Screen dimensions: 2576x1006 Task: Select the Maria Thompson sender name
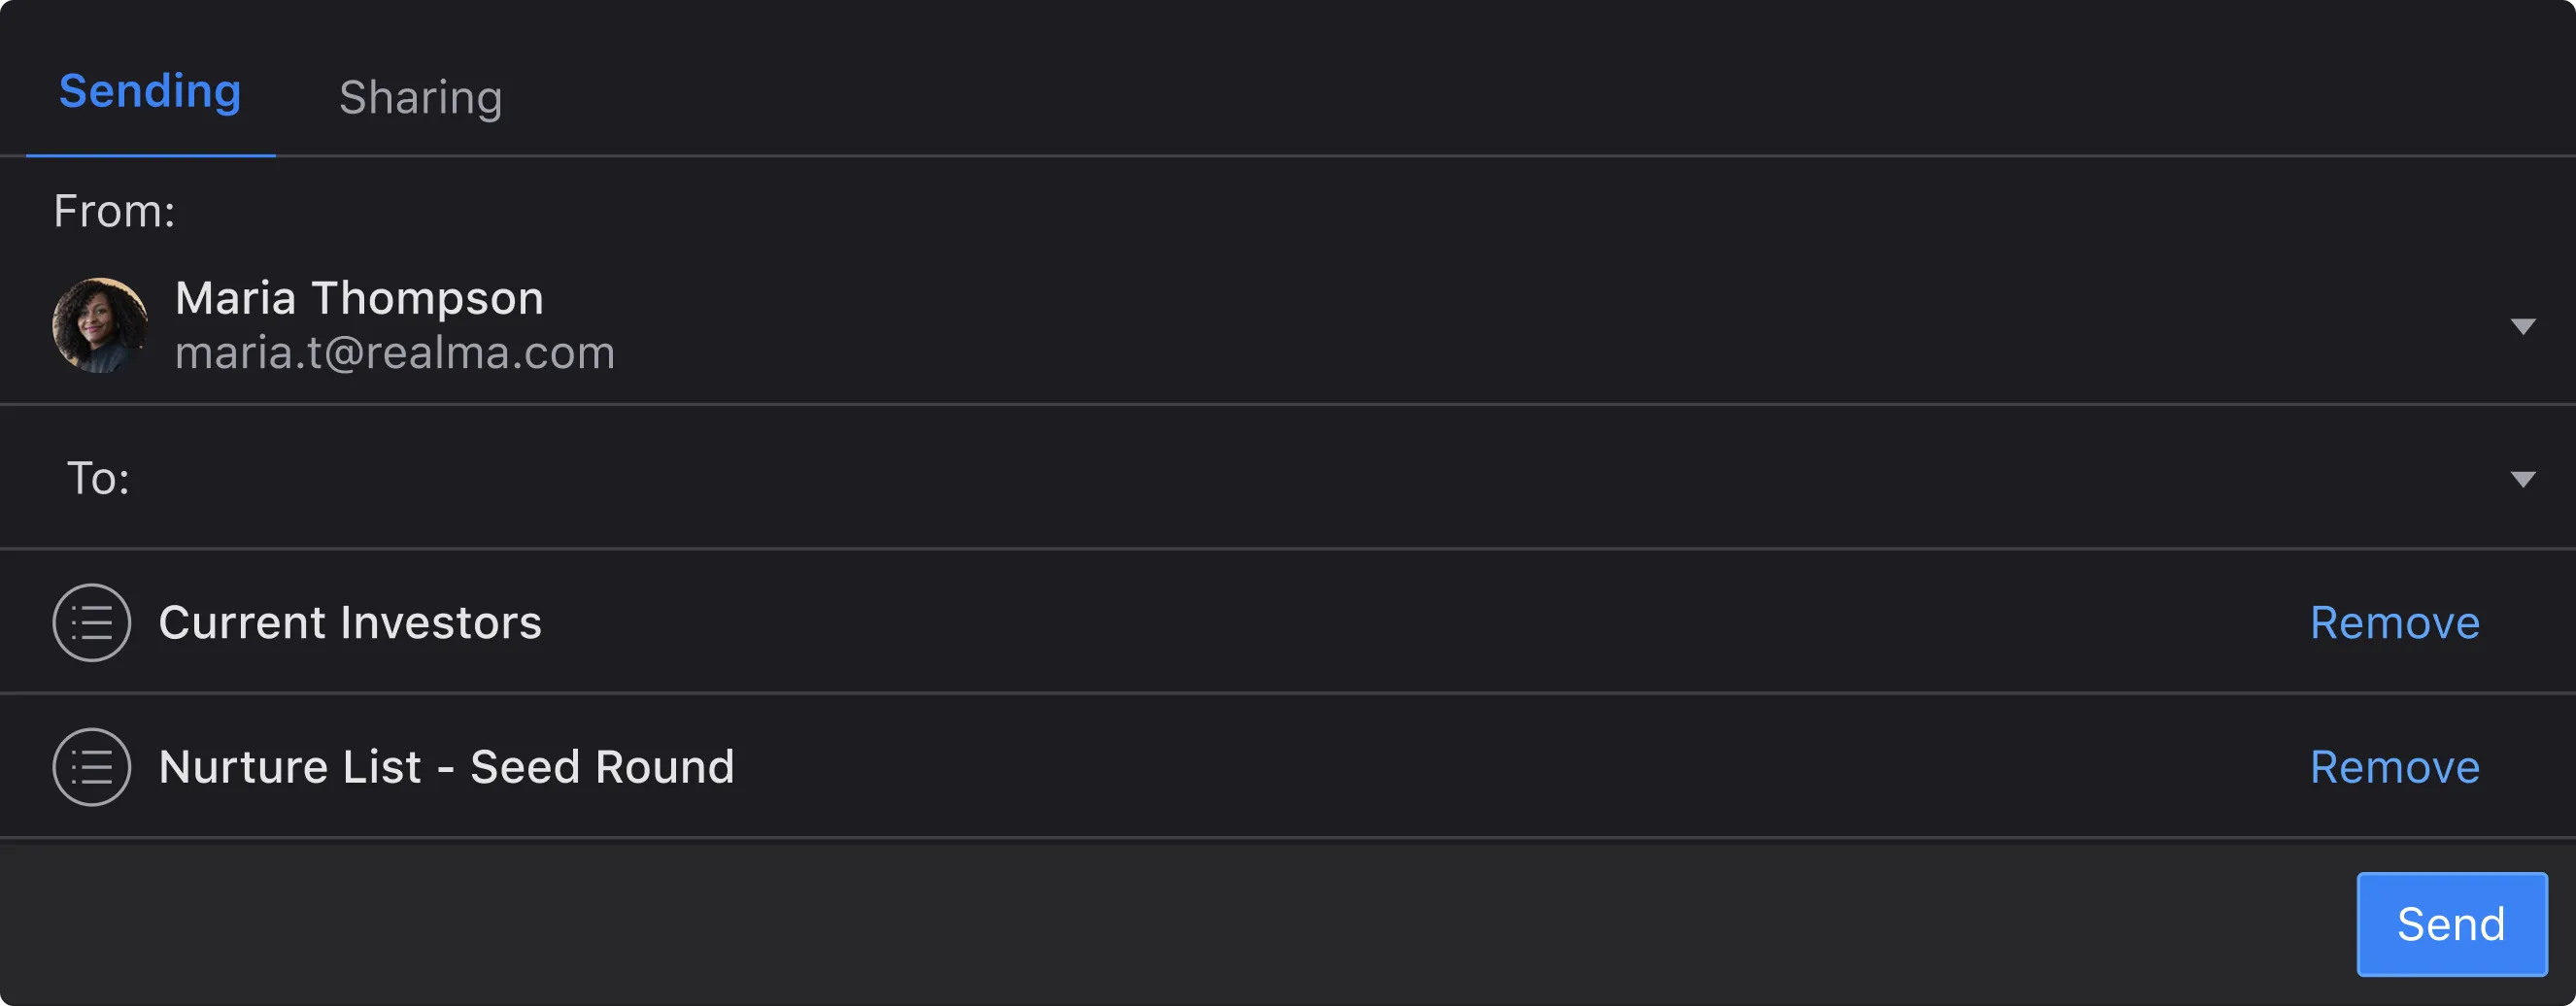(x=359, y=298)
